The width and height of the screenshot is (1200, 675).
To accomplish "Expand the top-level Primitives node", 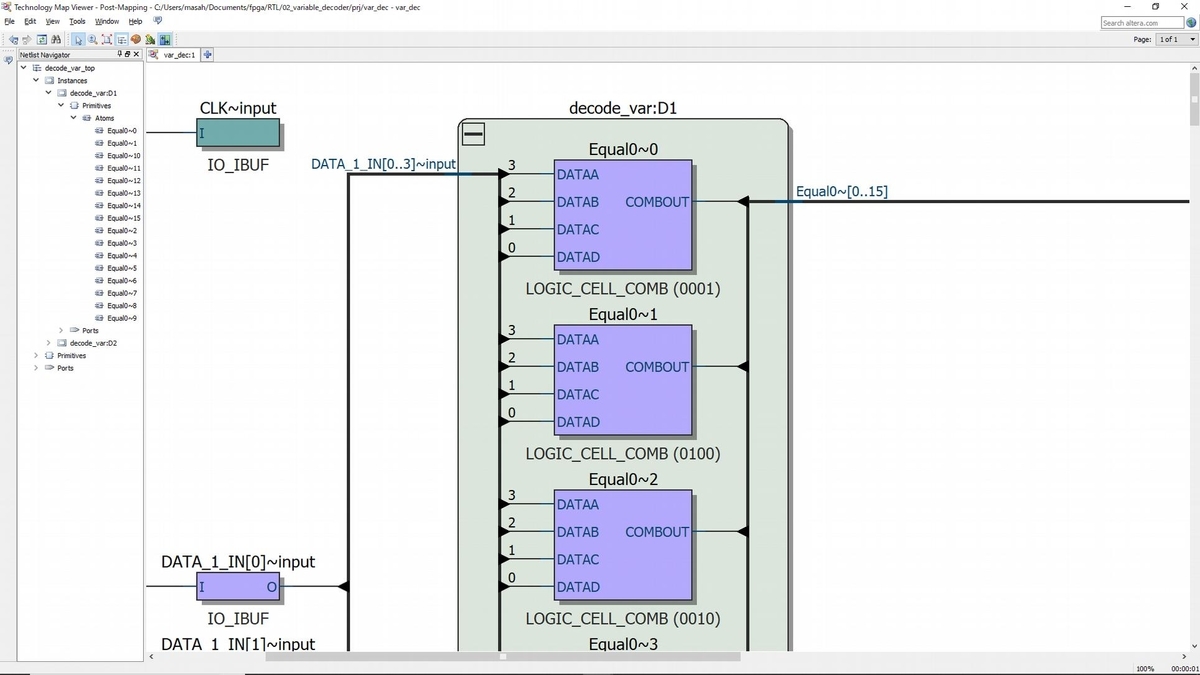I will click(x=36, y=356).
